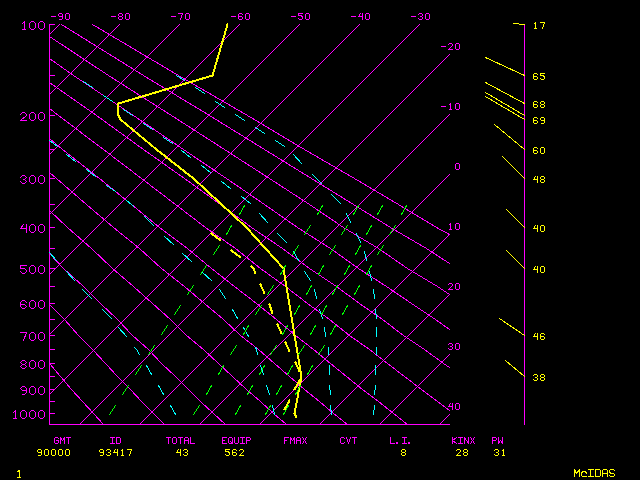This screenshot has height=480, width=640.
Task: Click the EQUIP level value 562
Action: (x=236, y=452)
